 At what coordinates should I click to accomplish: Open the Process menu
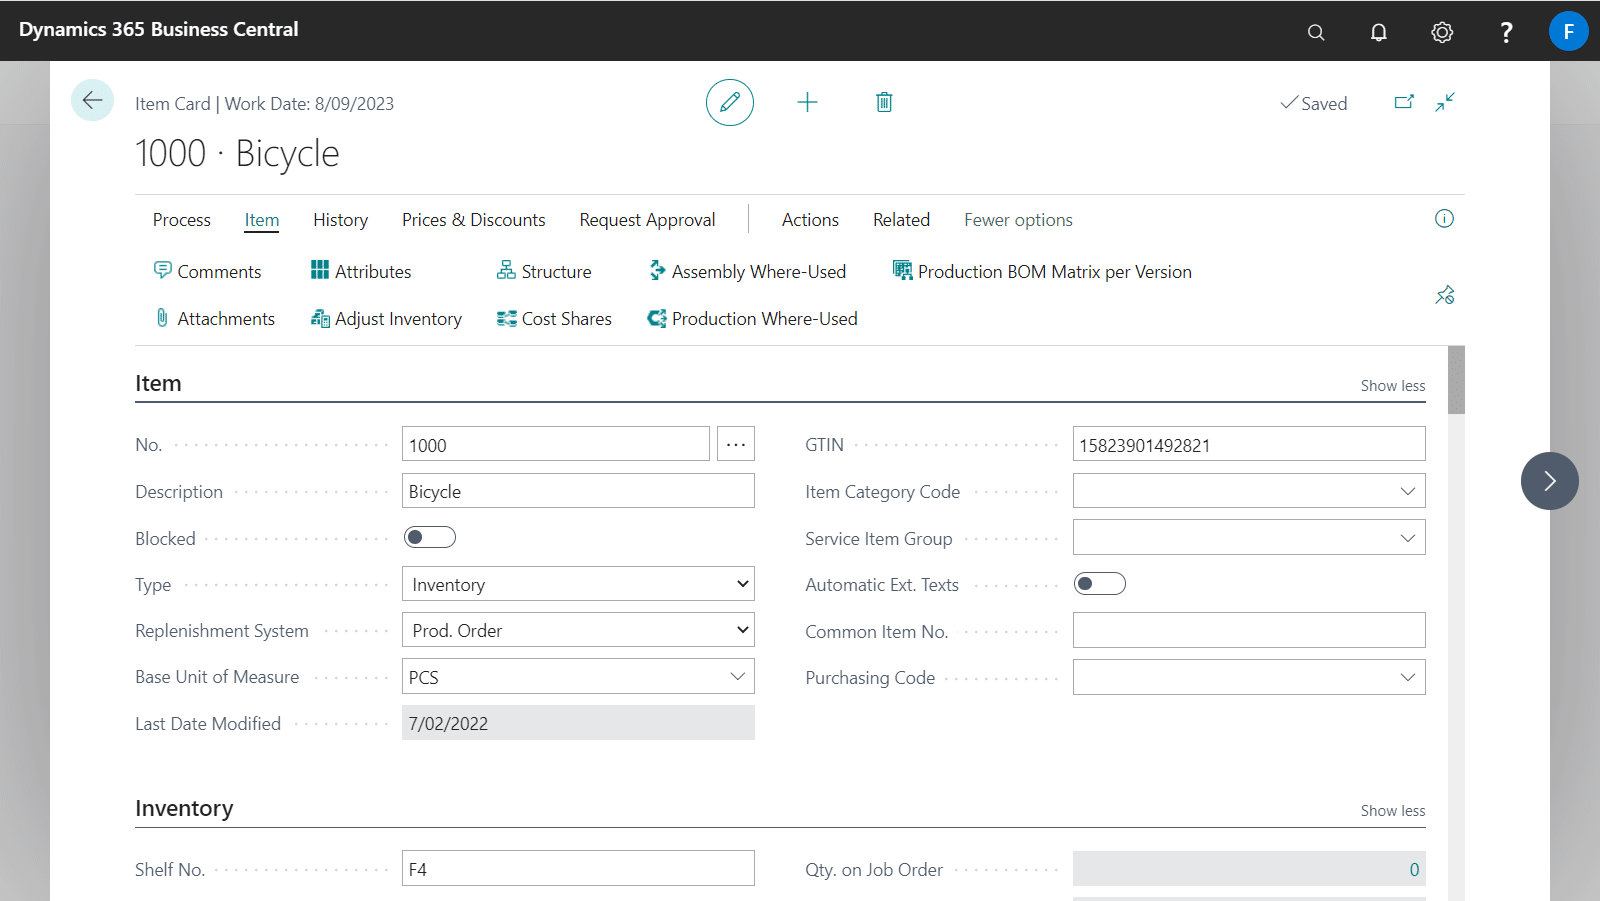[x=182, y=220]
